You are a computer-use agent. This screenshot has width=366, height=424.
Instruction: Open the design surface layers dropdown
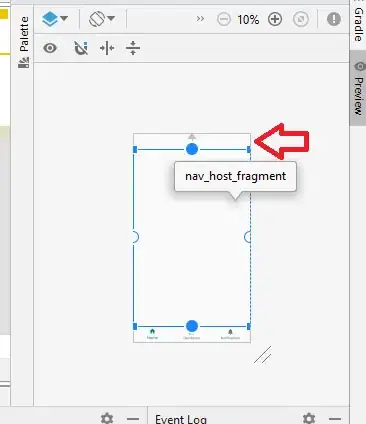(x=55, y=19)
